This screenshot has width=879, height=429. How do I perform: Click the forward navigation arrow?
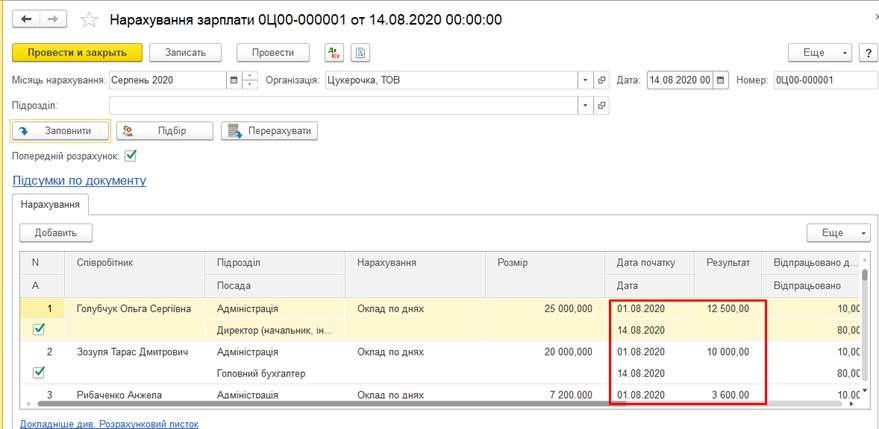click(53, 20)
